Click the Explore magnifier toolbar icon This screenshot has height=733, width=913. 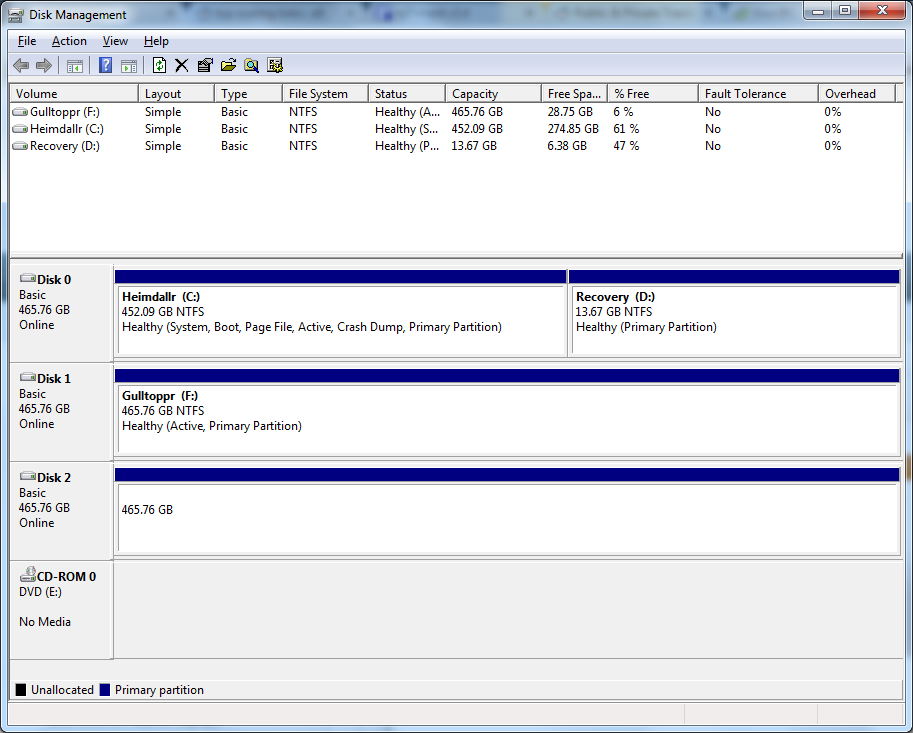click(x=252, y=65)
